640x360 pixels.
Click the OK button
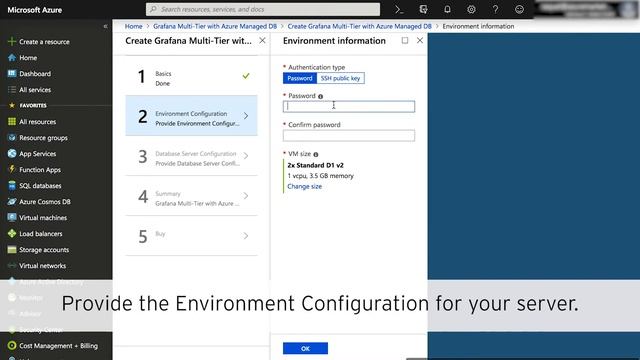[x=305, y=348]
